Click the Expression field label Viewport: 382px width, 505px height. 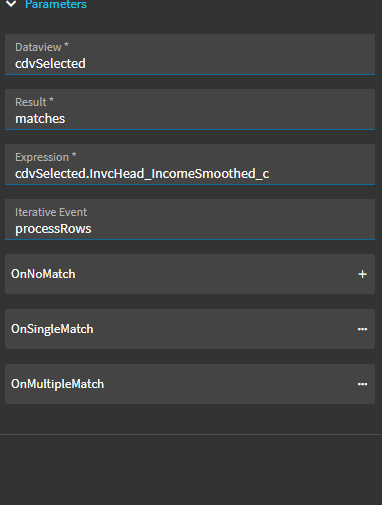pyautogui.click(x=46, y=157)
